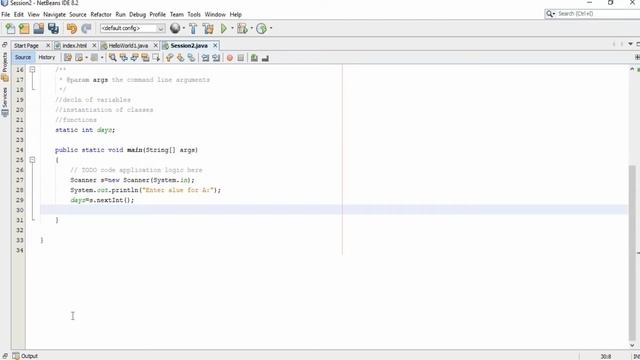This screenshot has width=640, height=360.
Task: Click the New Project toolbar icon
Action: click(x=24, y=29)
